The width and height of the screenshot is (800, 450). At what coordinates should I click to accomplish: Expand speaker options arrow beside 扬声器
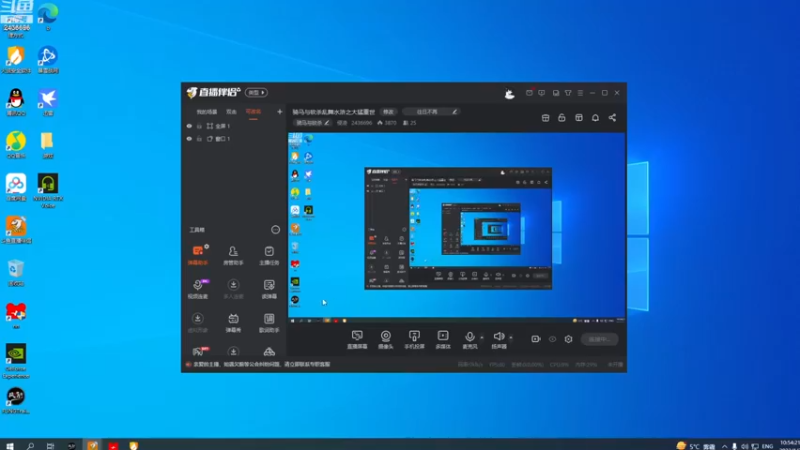click(x=511, y=337)
